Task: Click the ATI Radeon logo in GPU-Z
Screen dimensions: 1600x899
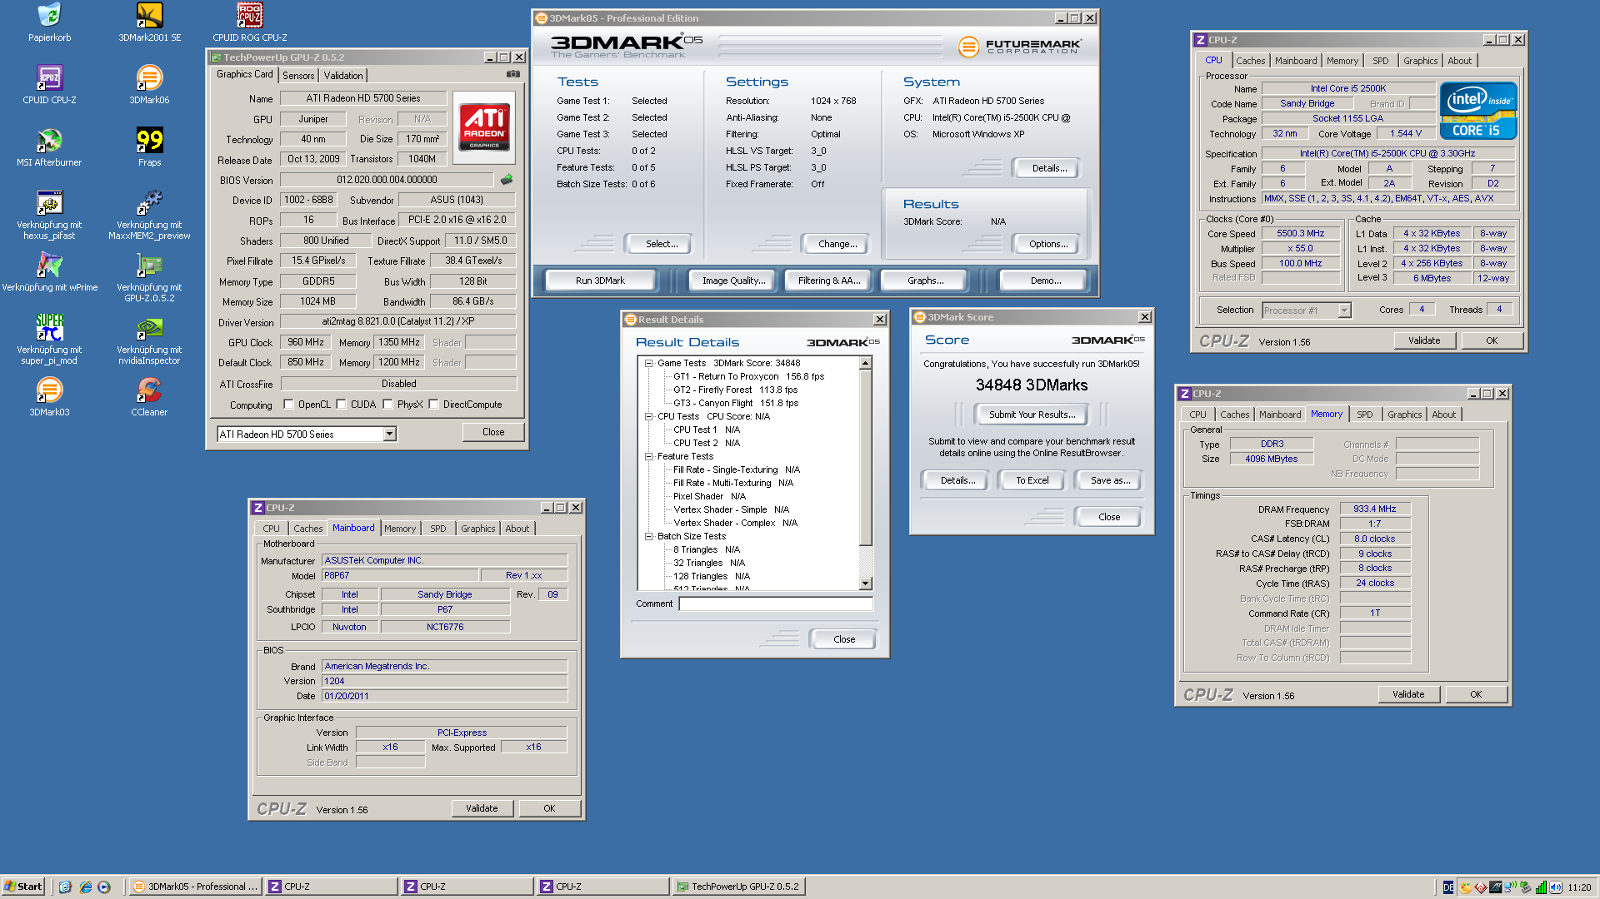Action: click(484, 127)
